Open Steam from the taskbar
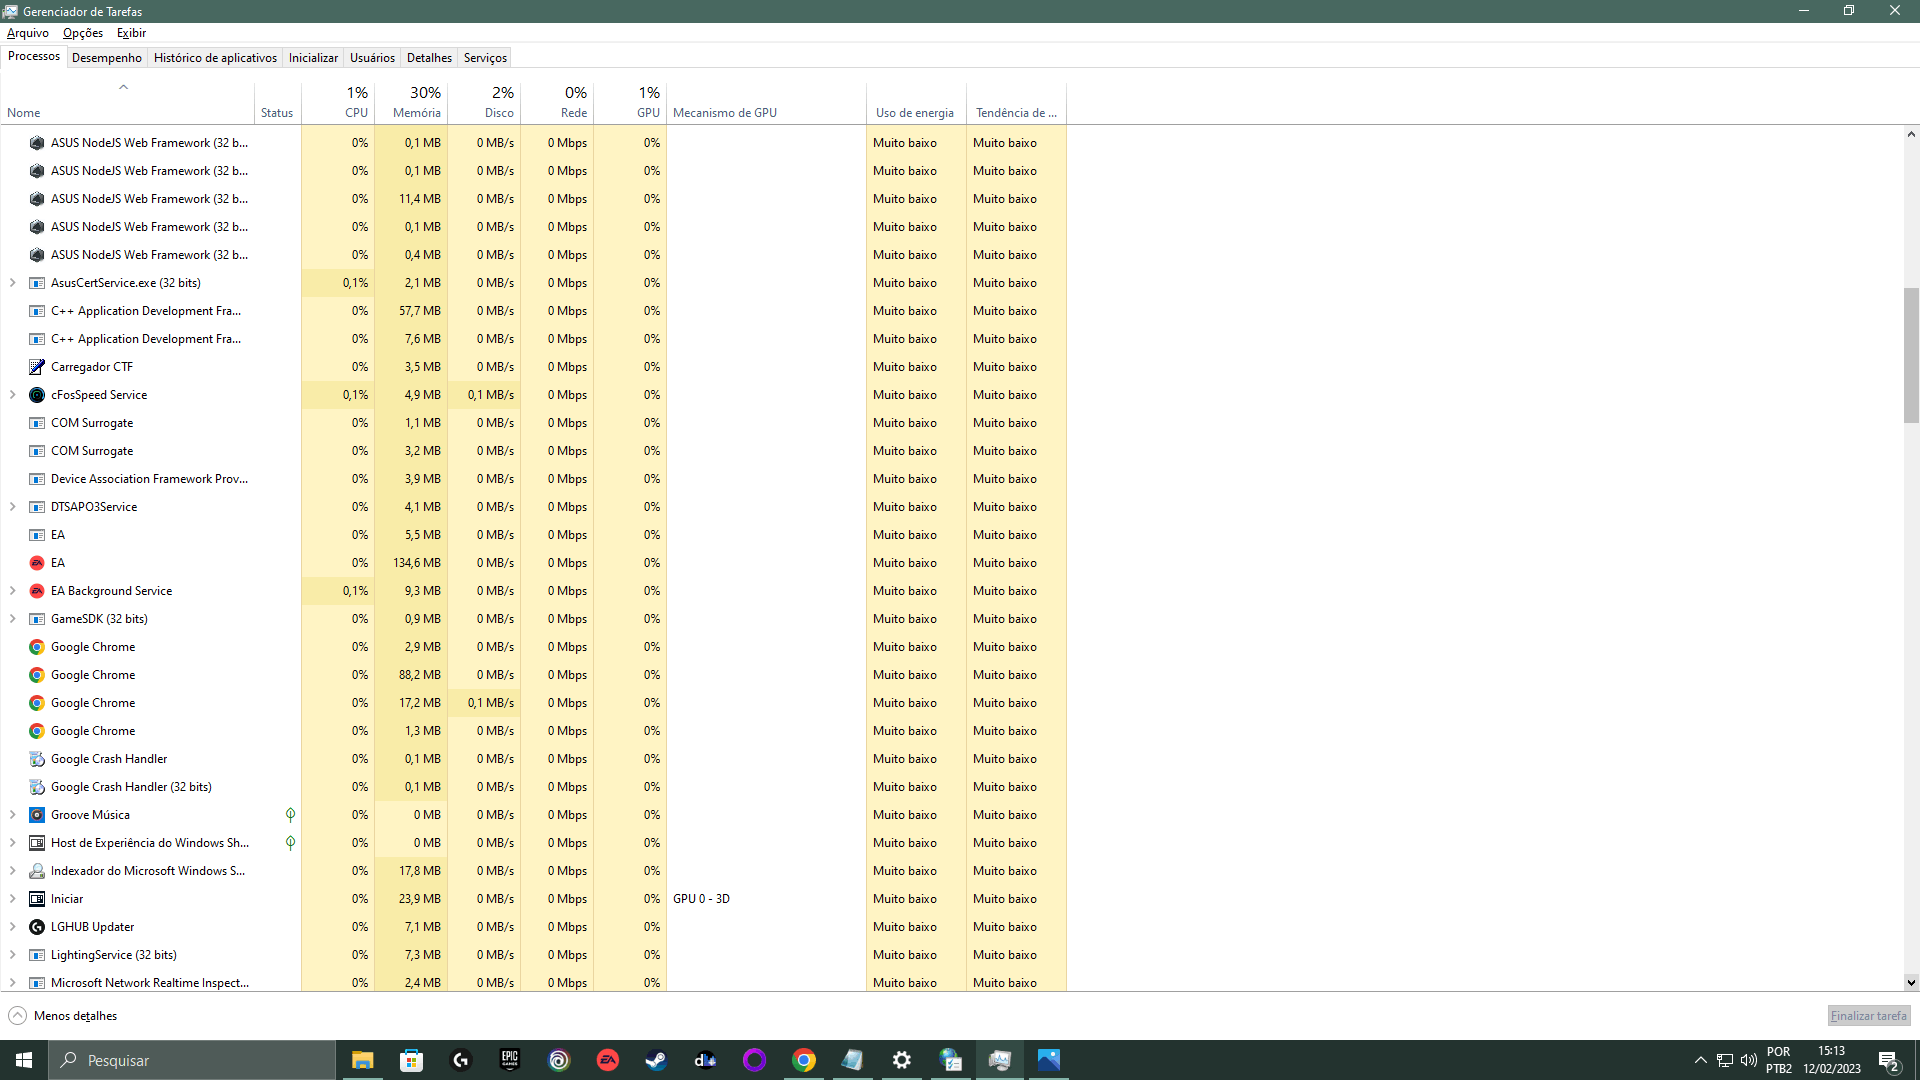The image size is (1920, 1080). click(x=656, y=1060)
